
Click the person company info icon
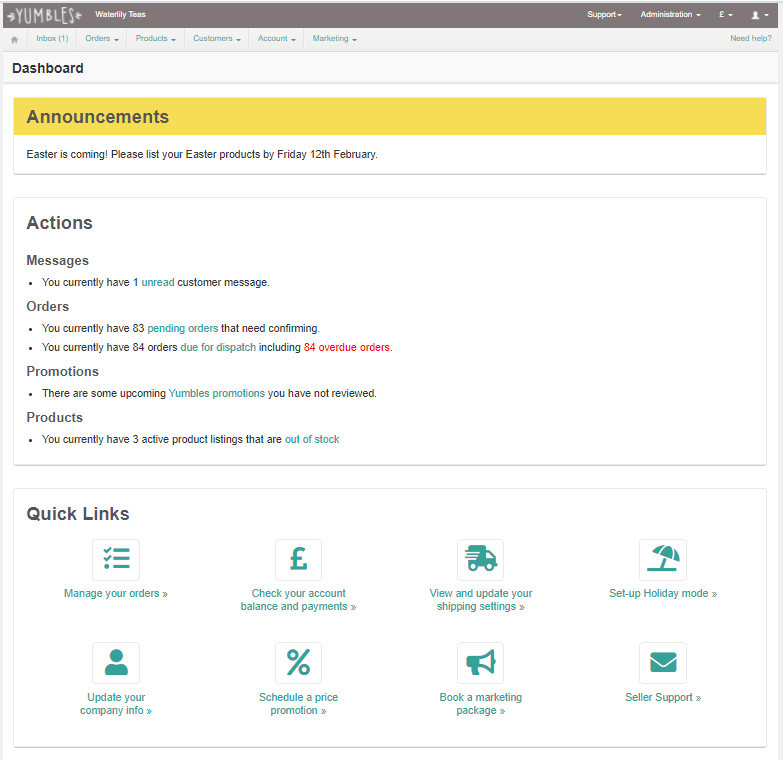tap(116, 663)
